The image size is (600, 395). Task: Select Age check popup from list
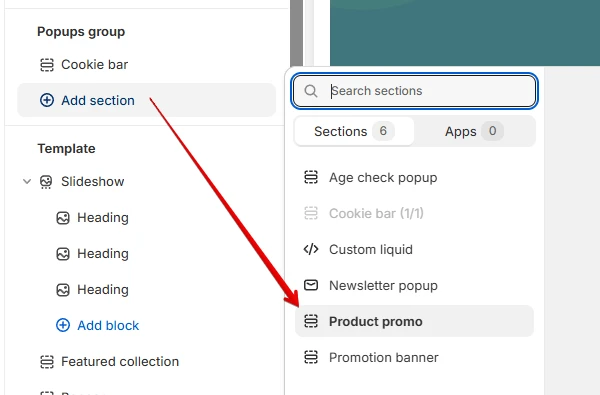(414, 178)
